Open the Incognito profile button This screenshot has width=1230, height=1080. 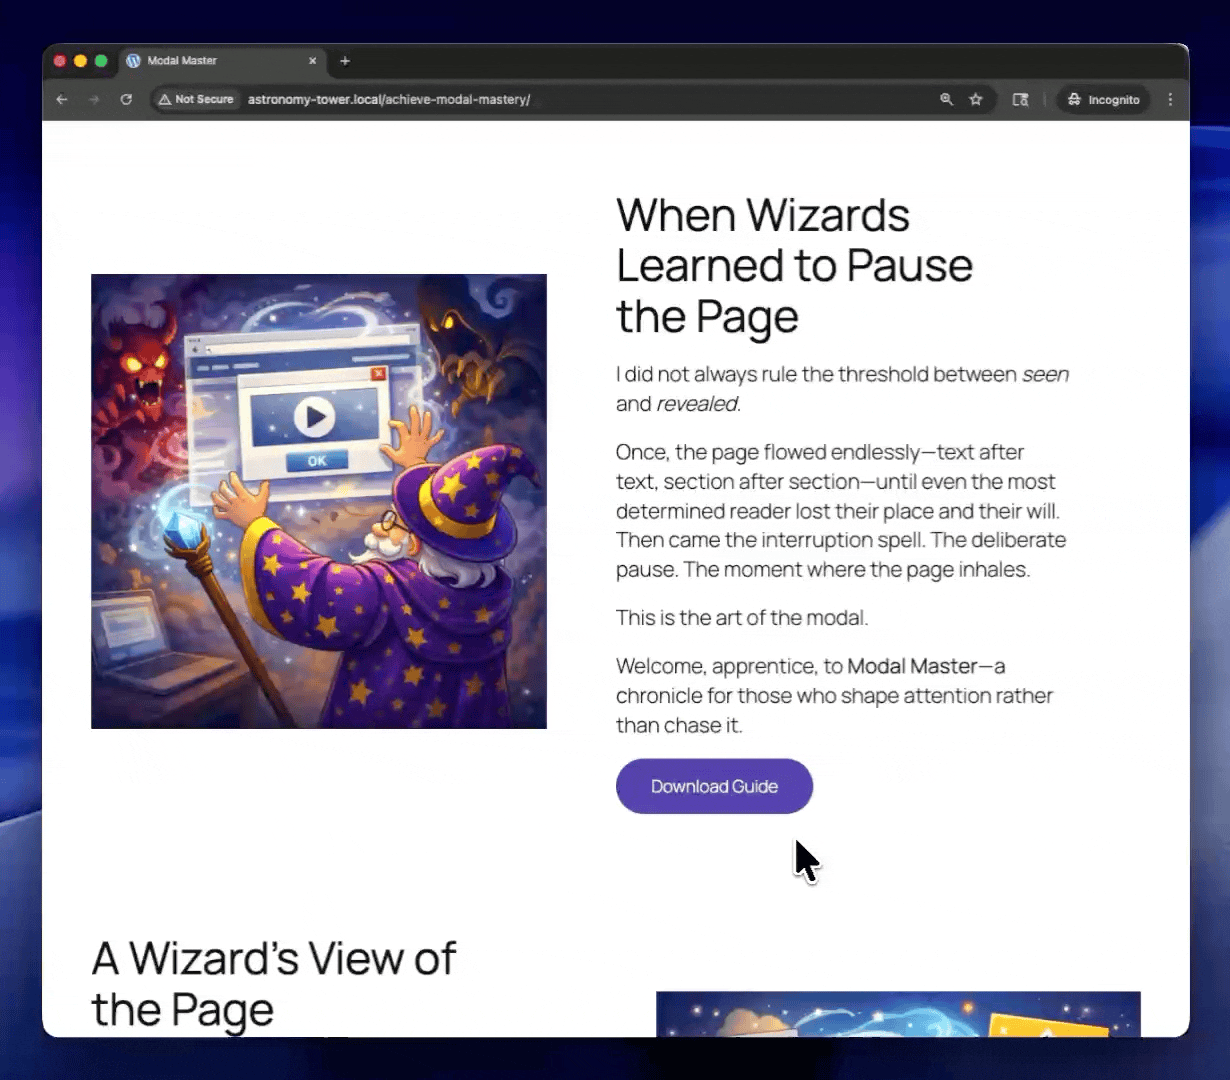(x=1104, y=99)
